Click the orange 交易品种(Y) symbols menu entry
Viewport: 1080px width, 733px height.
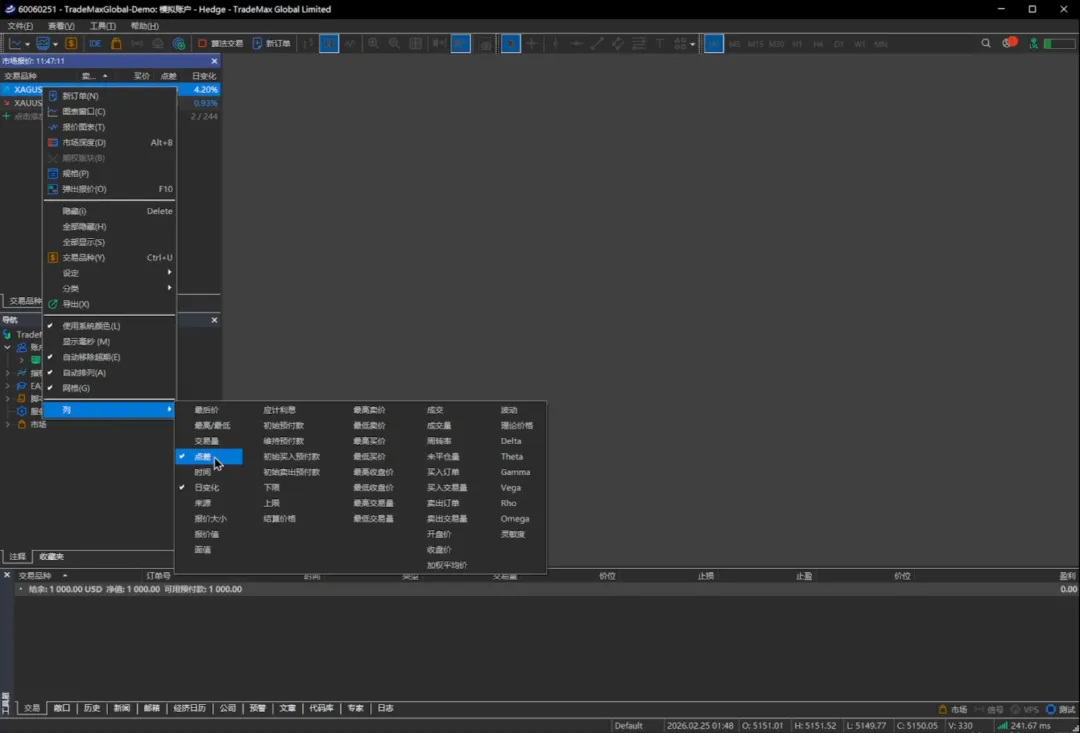click(83, 258)
